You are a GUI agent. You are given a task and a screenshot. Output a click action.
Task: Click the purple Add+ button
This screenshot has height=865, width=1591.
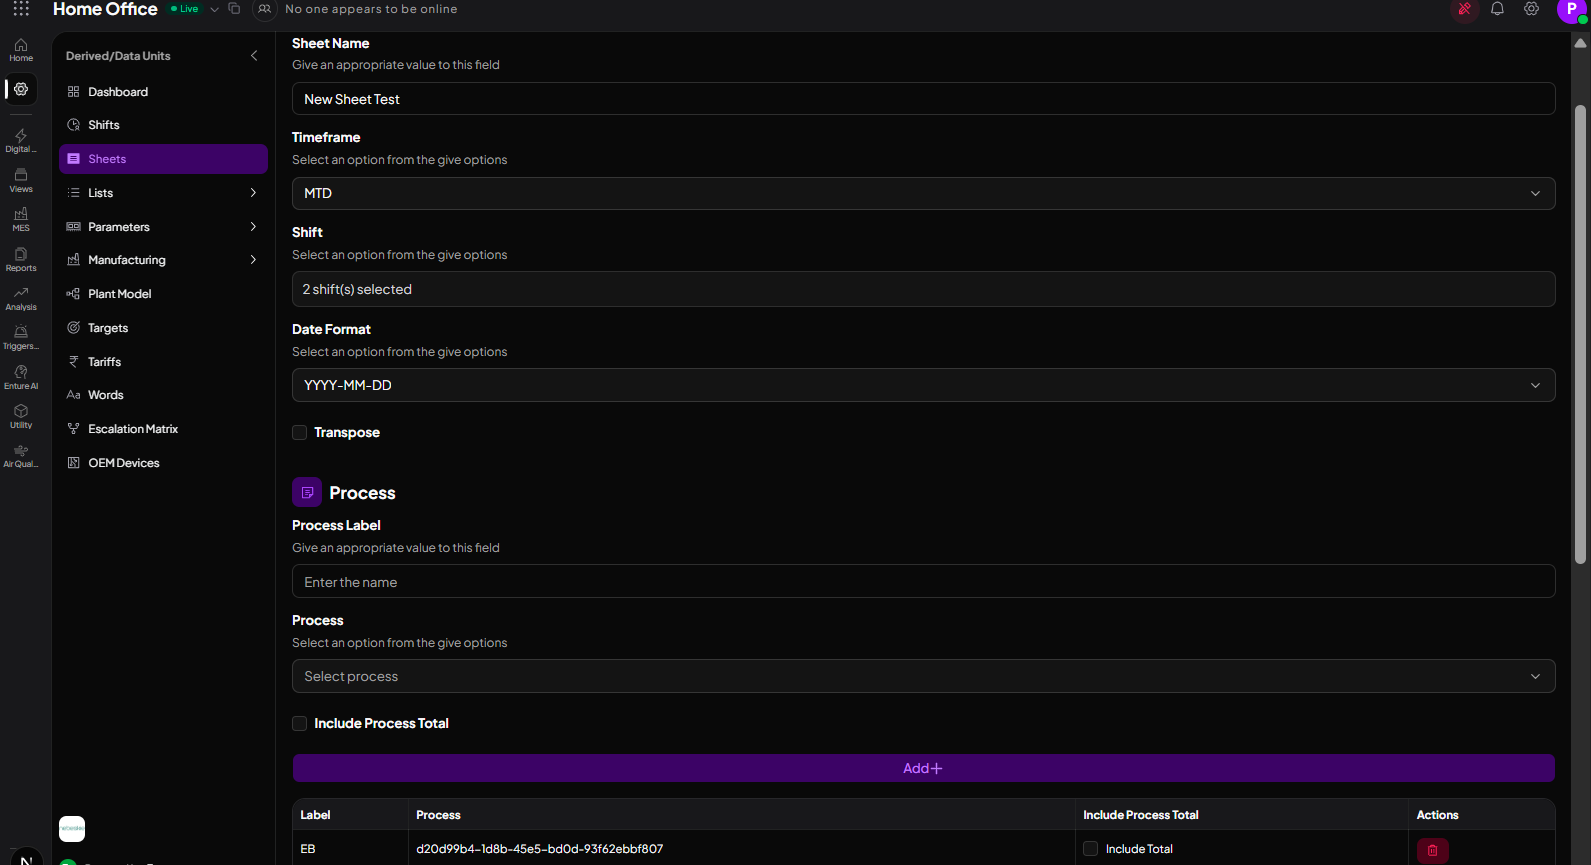point(923,768)
